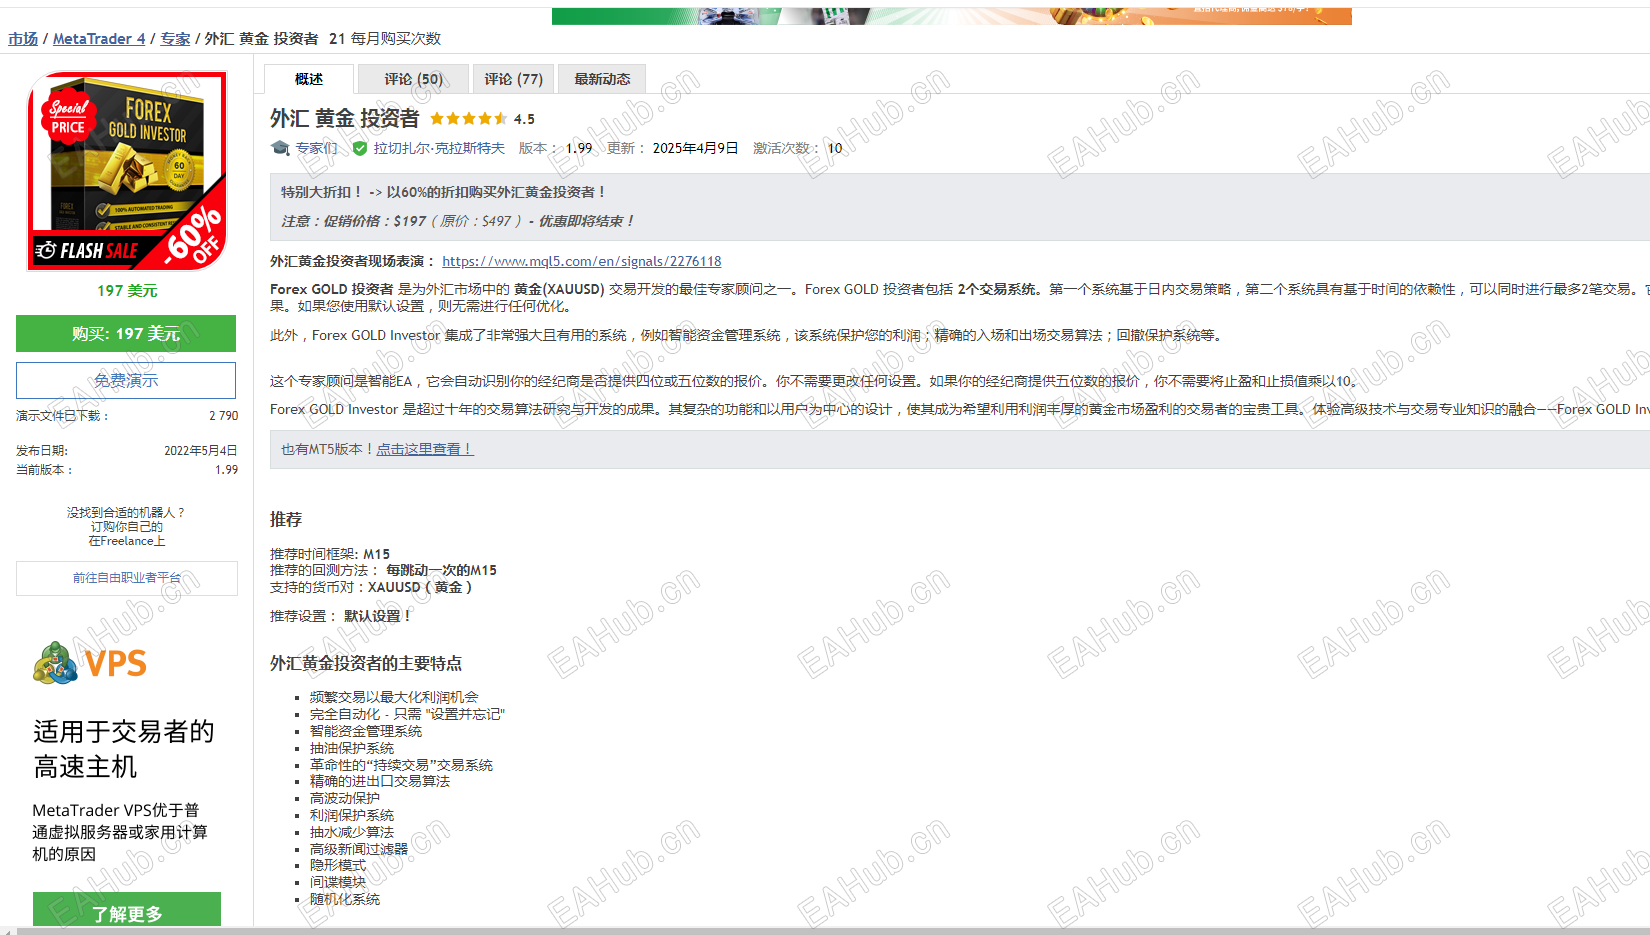Click the 特别大折扣 discount notice text
1650x935 pixels.
click(443, 192)
